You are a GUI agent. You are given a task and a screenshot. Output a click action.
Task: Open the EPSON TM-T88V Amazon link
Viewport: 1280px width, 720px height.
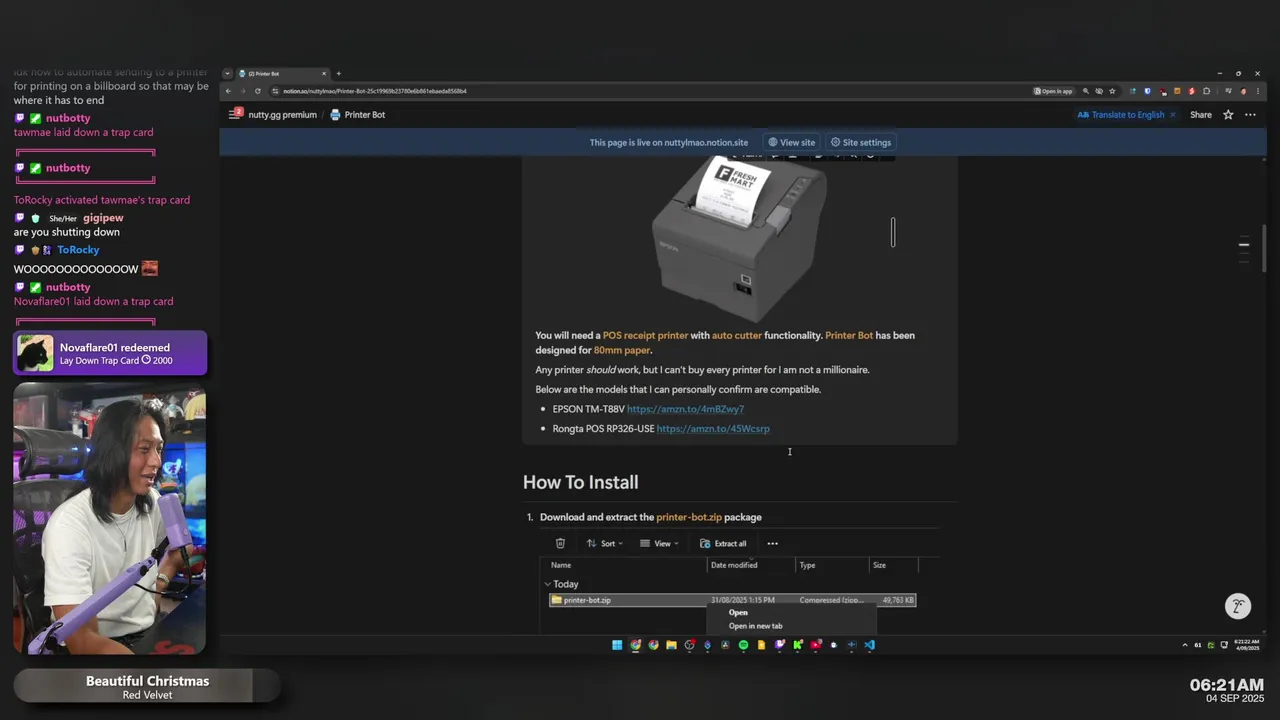pos(685,409)
